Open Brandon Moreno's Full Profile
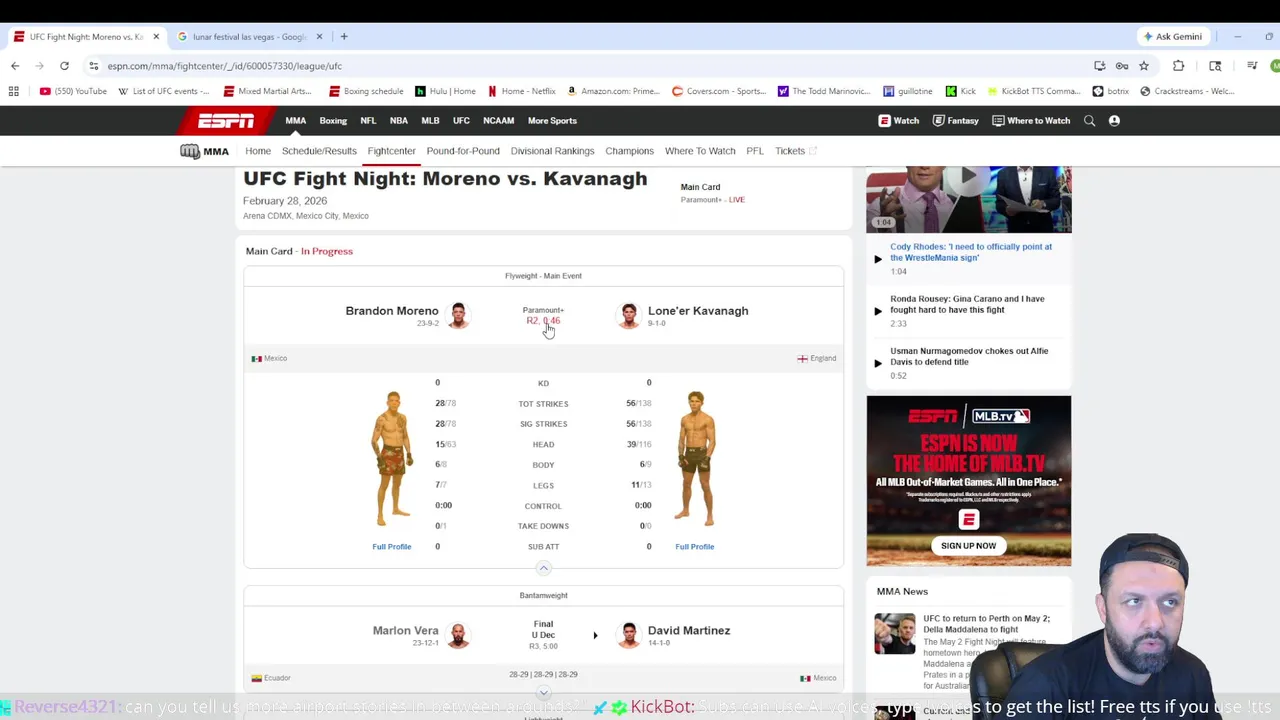 point(392,547)
